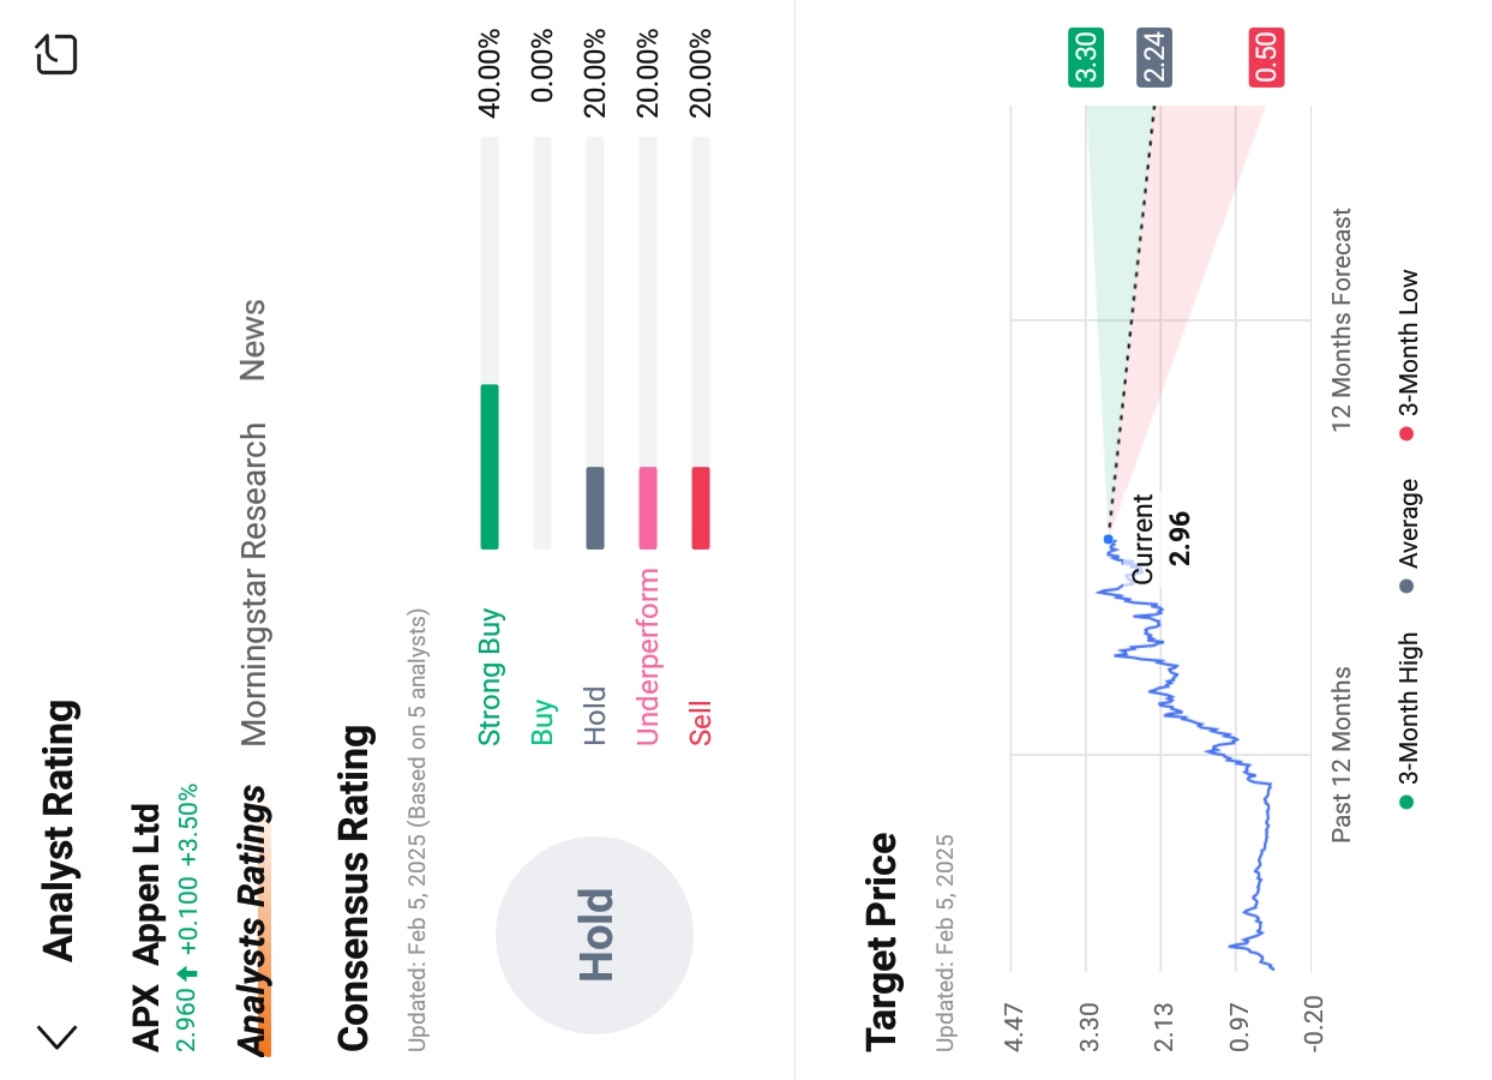This screenshot has width=1492, height=1080.
Task: Click the 3.30 high target tag
Action: click(1086, 57)
